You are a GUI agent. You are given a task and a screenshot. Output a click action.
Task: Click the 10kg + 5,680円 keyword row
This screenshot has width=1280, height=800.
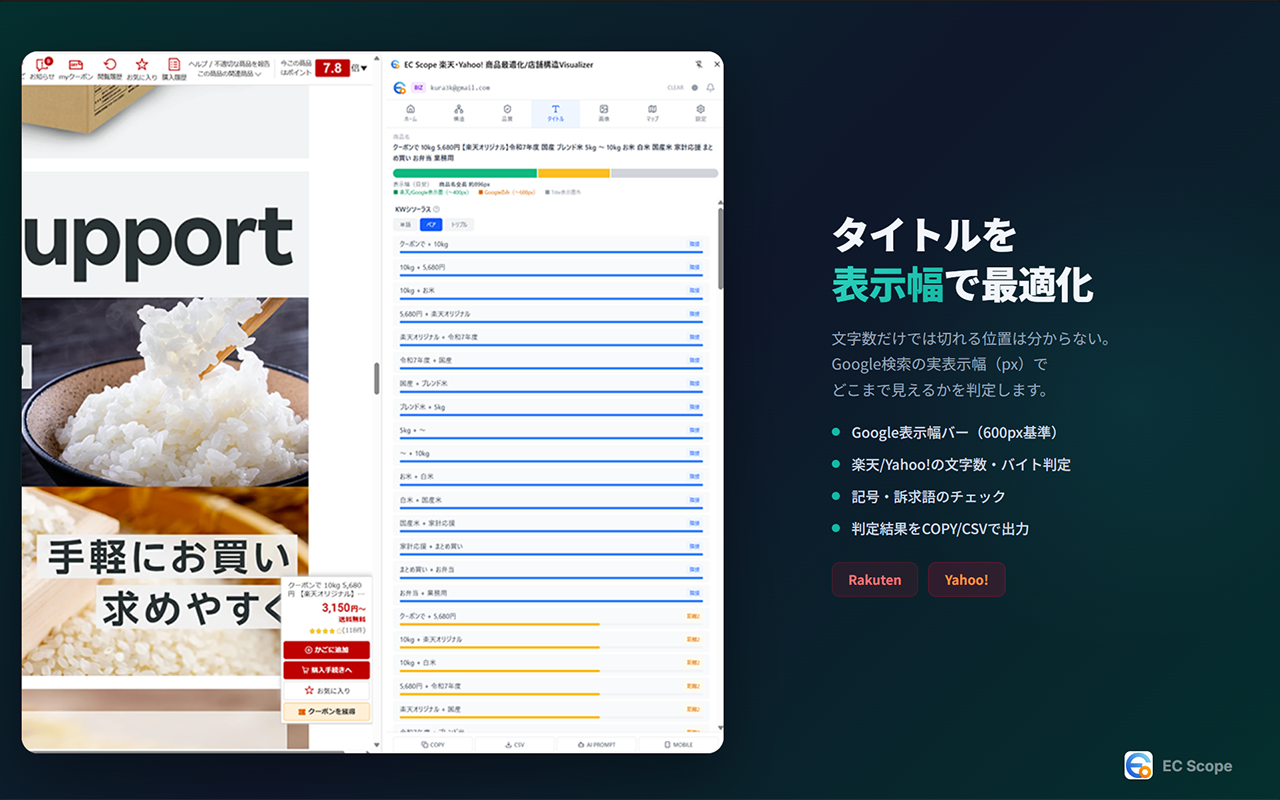551,268
